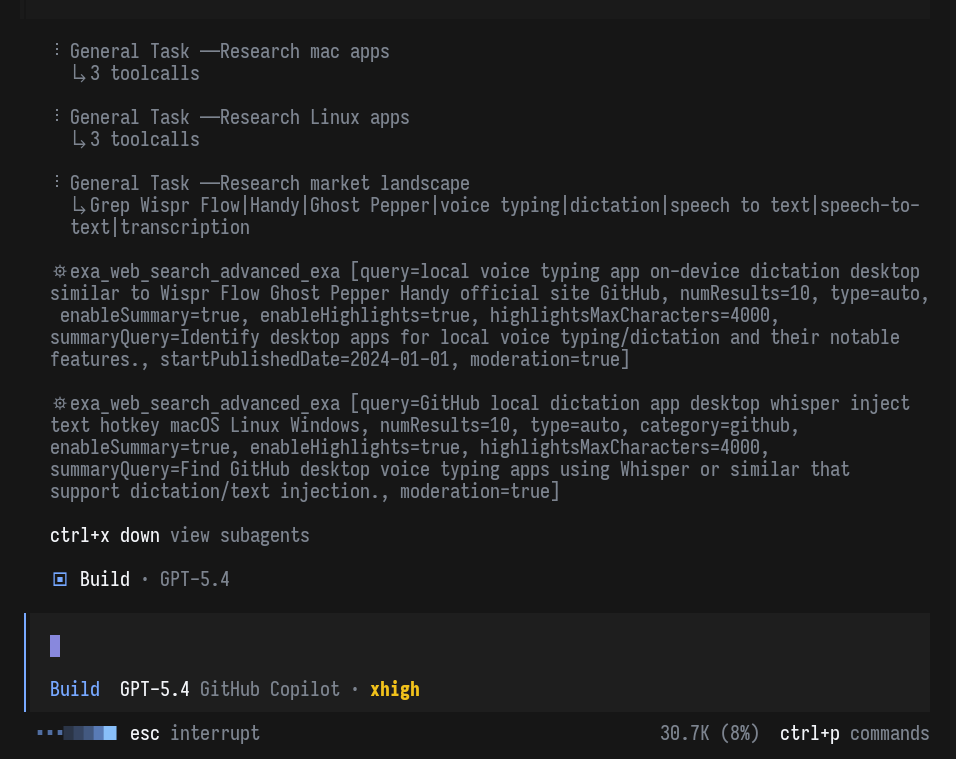
Task: Click the dotted handle beside Research mac apps task
Action: coord(57,50)
